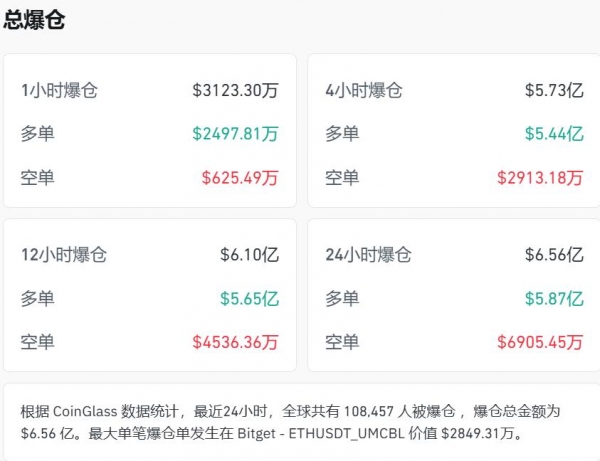600x461 pixels.
Task: Click the red $6905.45万 short value
Action: tap(540, 342)
